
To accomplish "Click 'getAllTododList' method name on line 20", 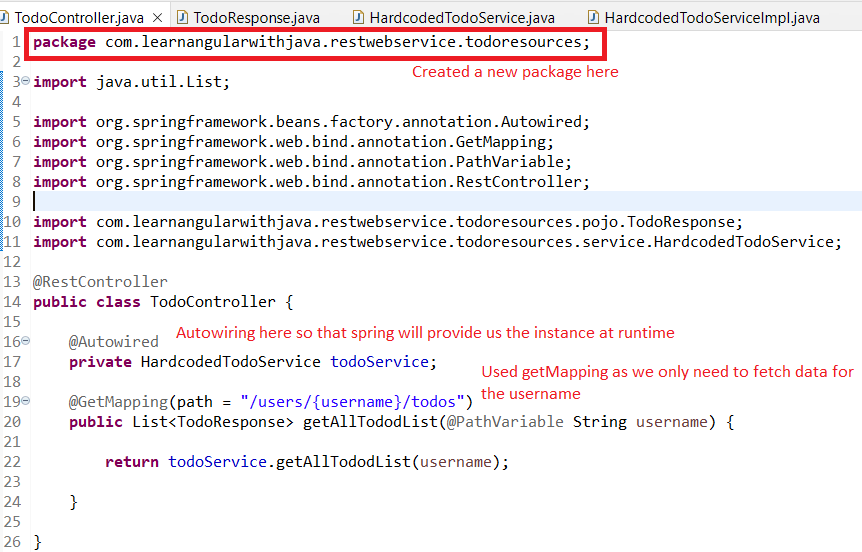I will click(370, 422).
